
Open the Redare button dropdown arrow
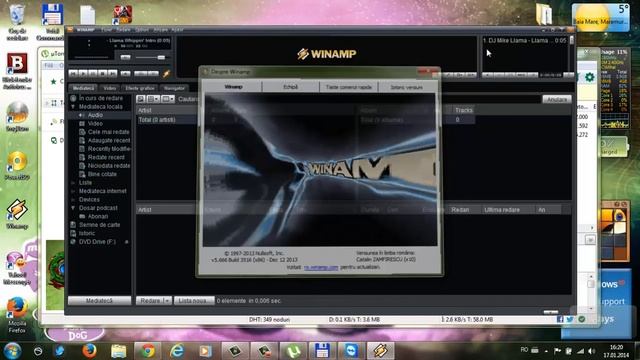point(167,300)
